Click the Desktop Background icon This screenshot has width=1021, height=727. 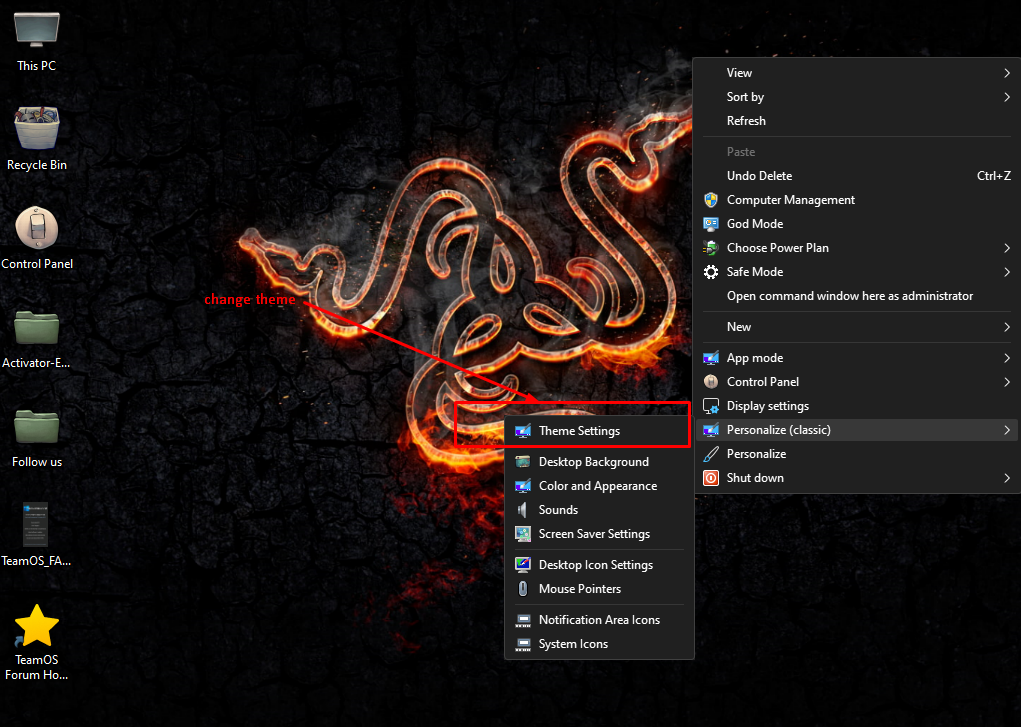point(523,462)
